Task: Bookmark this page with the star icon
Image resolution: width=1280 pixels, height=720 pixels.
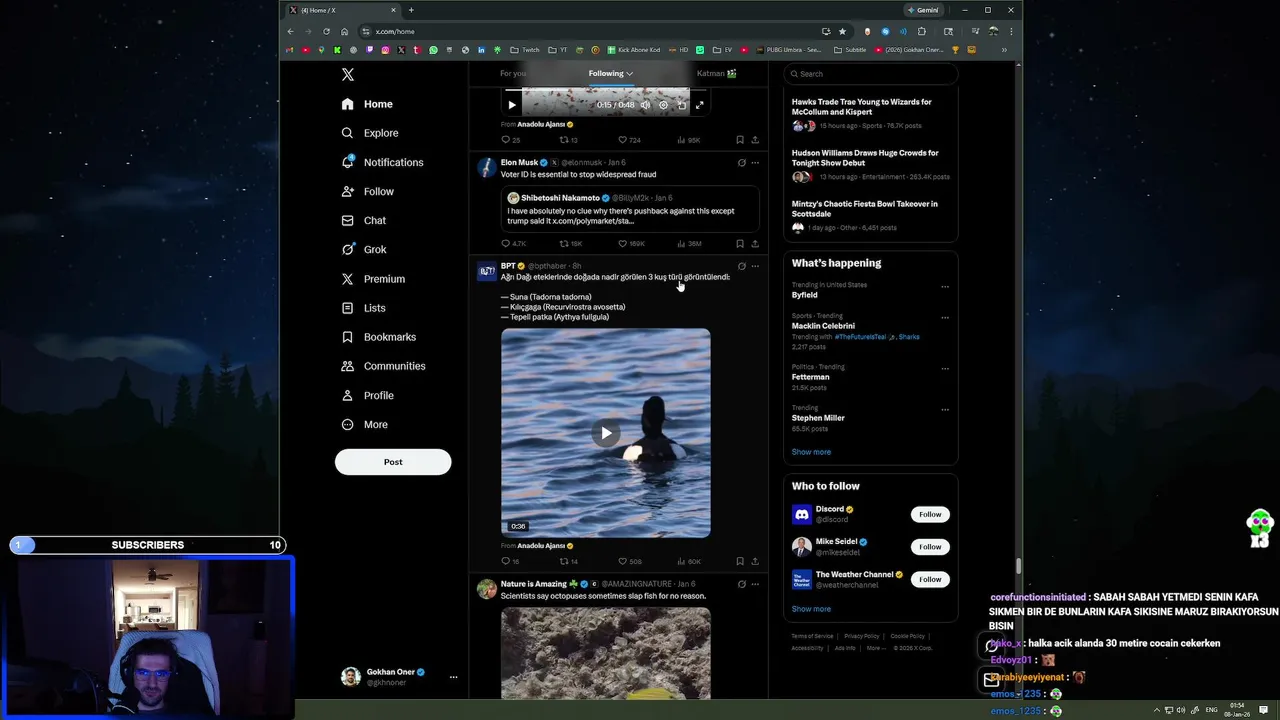Action: click(842, 31)
